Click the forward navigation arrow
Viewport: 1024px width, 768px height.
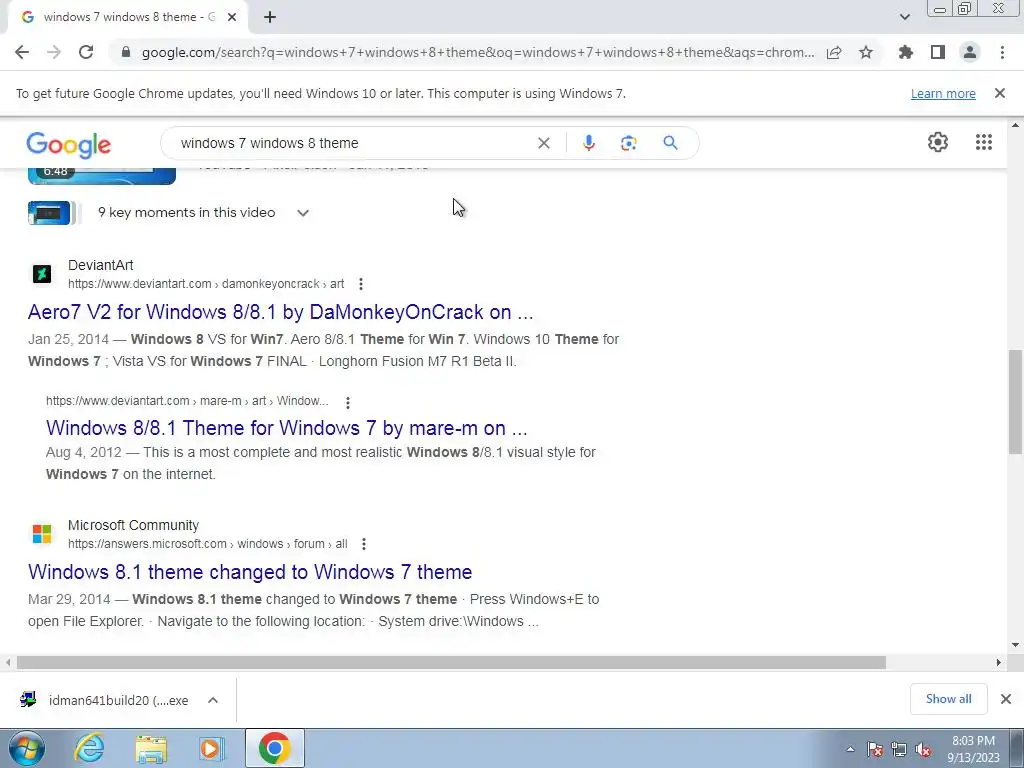54,52
